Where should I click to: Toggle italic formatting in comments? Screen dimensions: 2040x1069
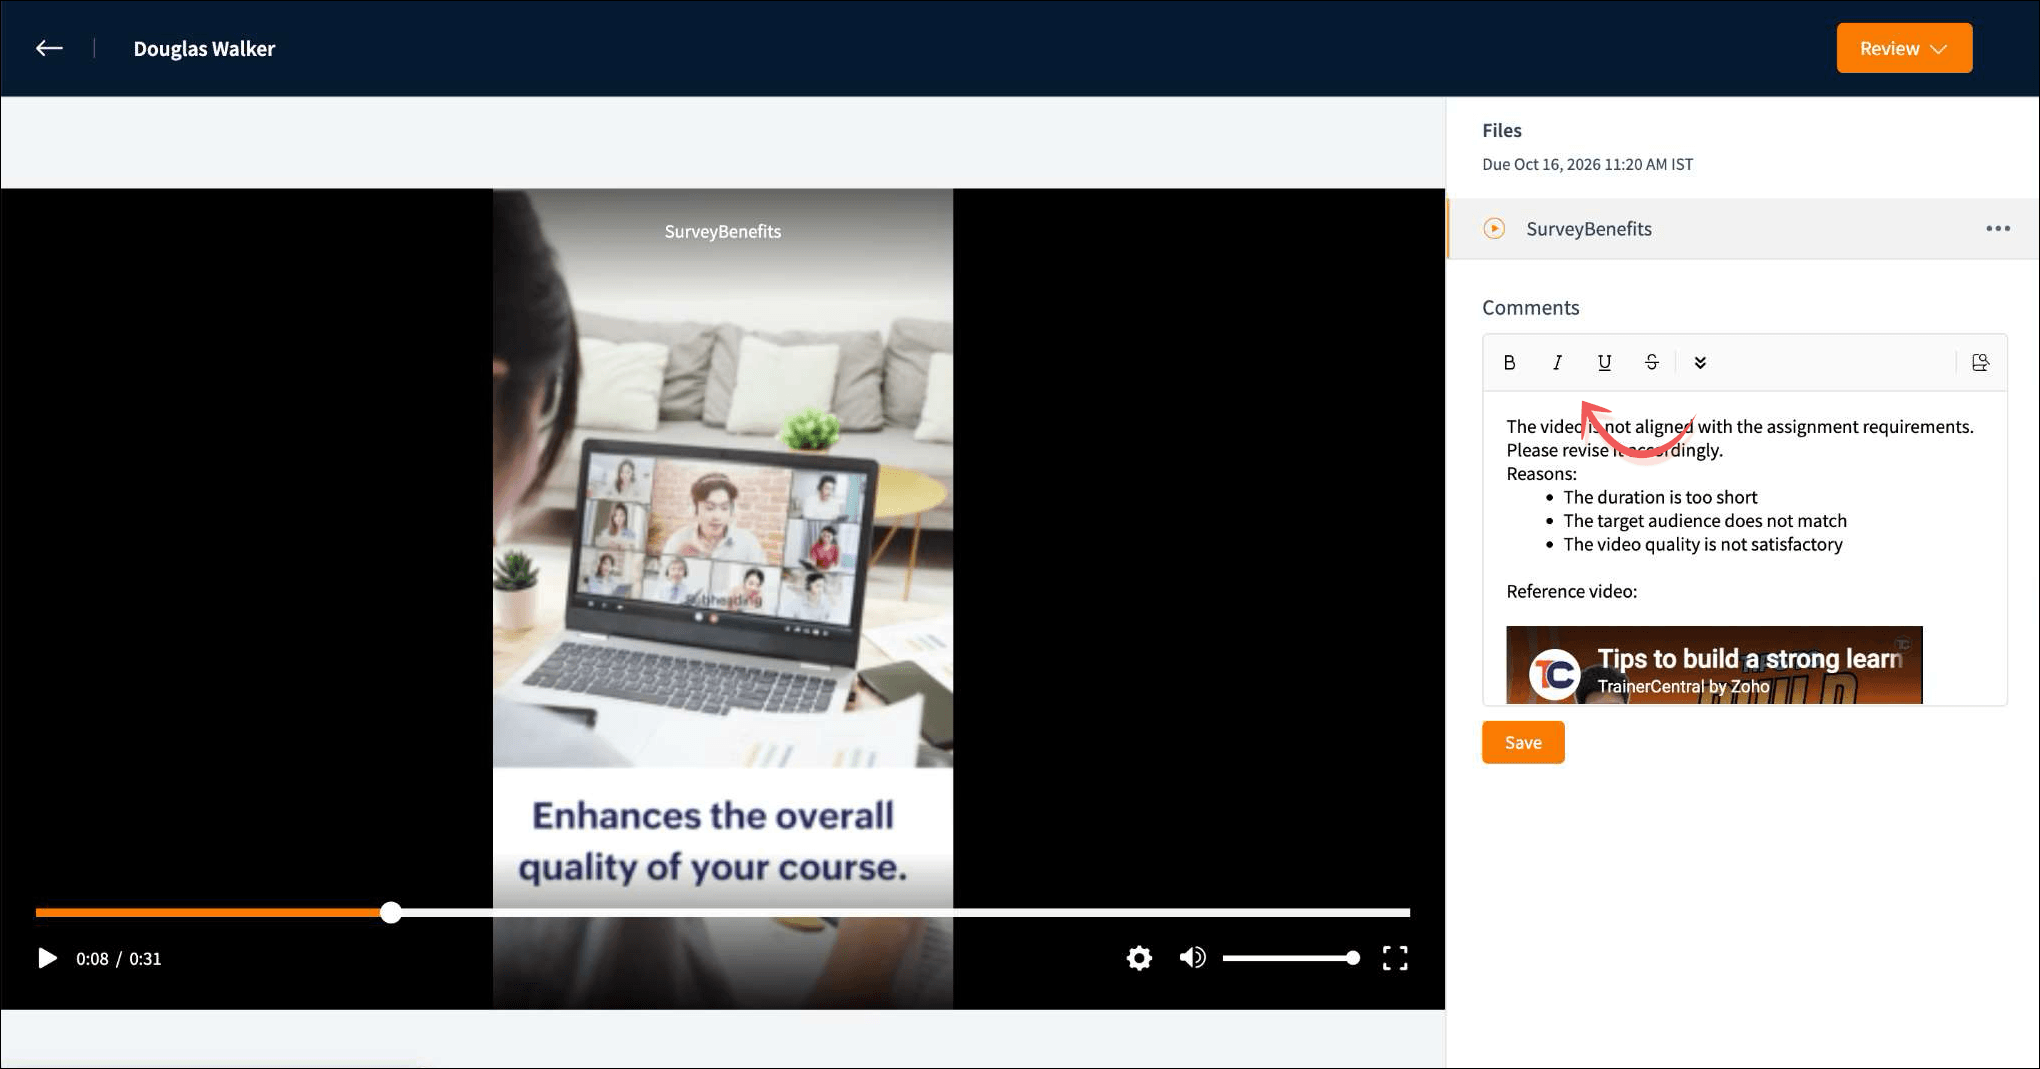1557,362
